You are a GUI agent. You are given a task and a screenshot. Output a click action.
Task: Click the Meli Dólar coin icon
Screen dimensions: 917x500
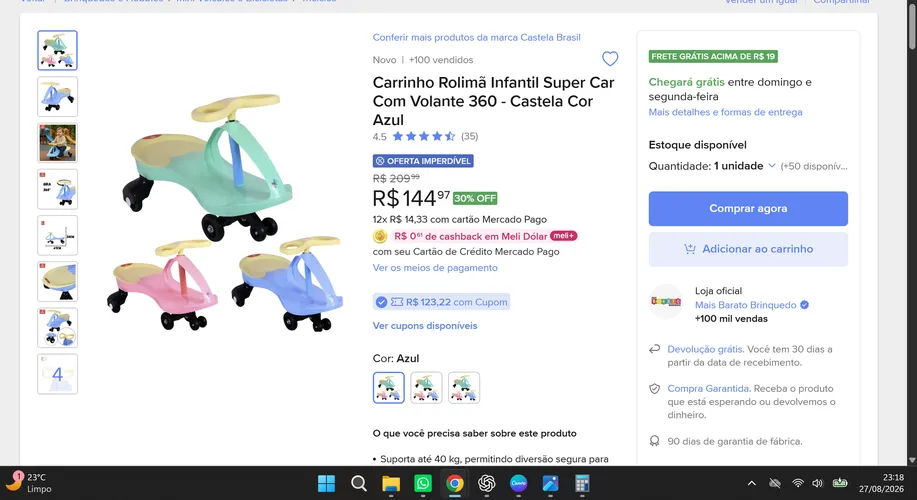(x=380, y=236)
